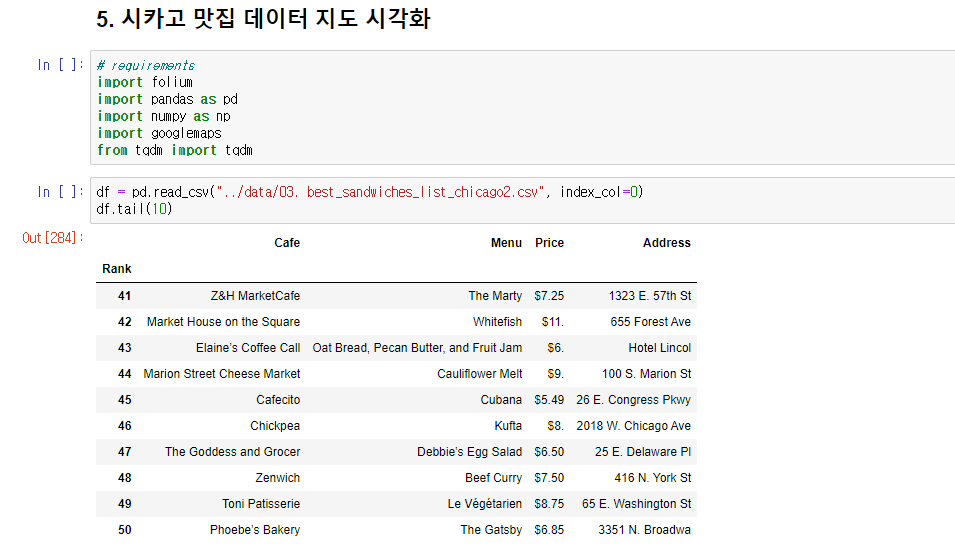This screenshot has height=552, width=955.
Task: Click menu cell 'Kufta'
Action: tap(508, 426)
